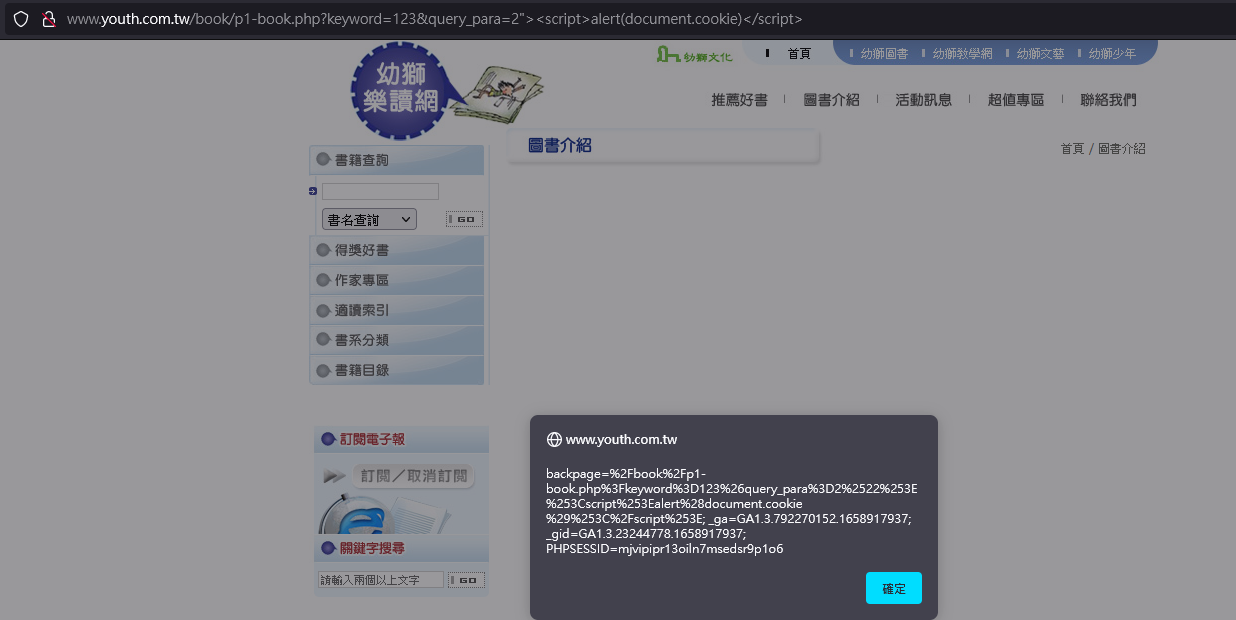Open the 書名查詢 dropdown
Screen dimensions: 1236x620
point(369,219)
